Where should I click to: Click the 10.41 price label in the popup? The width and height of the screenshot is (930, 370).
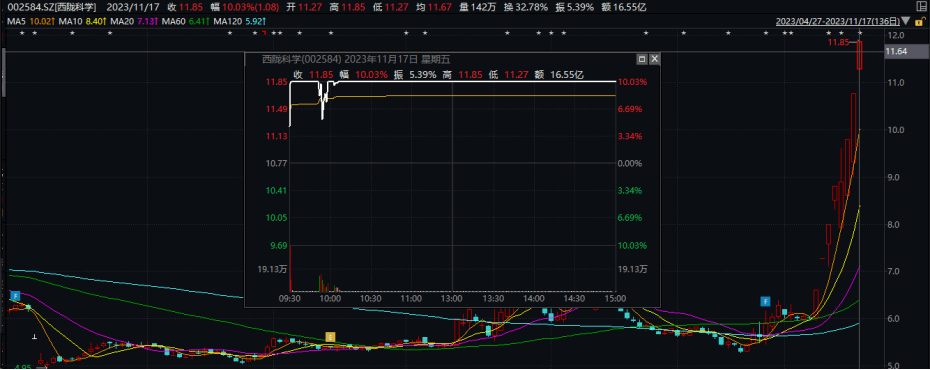(x=276, y=191)
